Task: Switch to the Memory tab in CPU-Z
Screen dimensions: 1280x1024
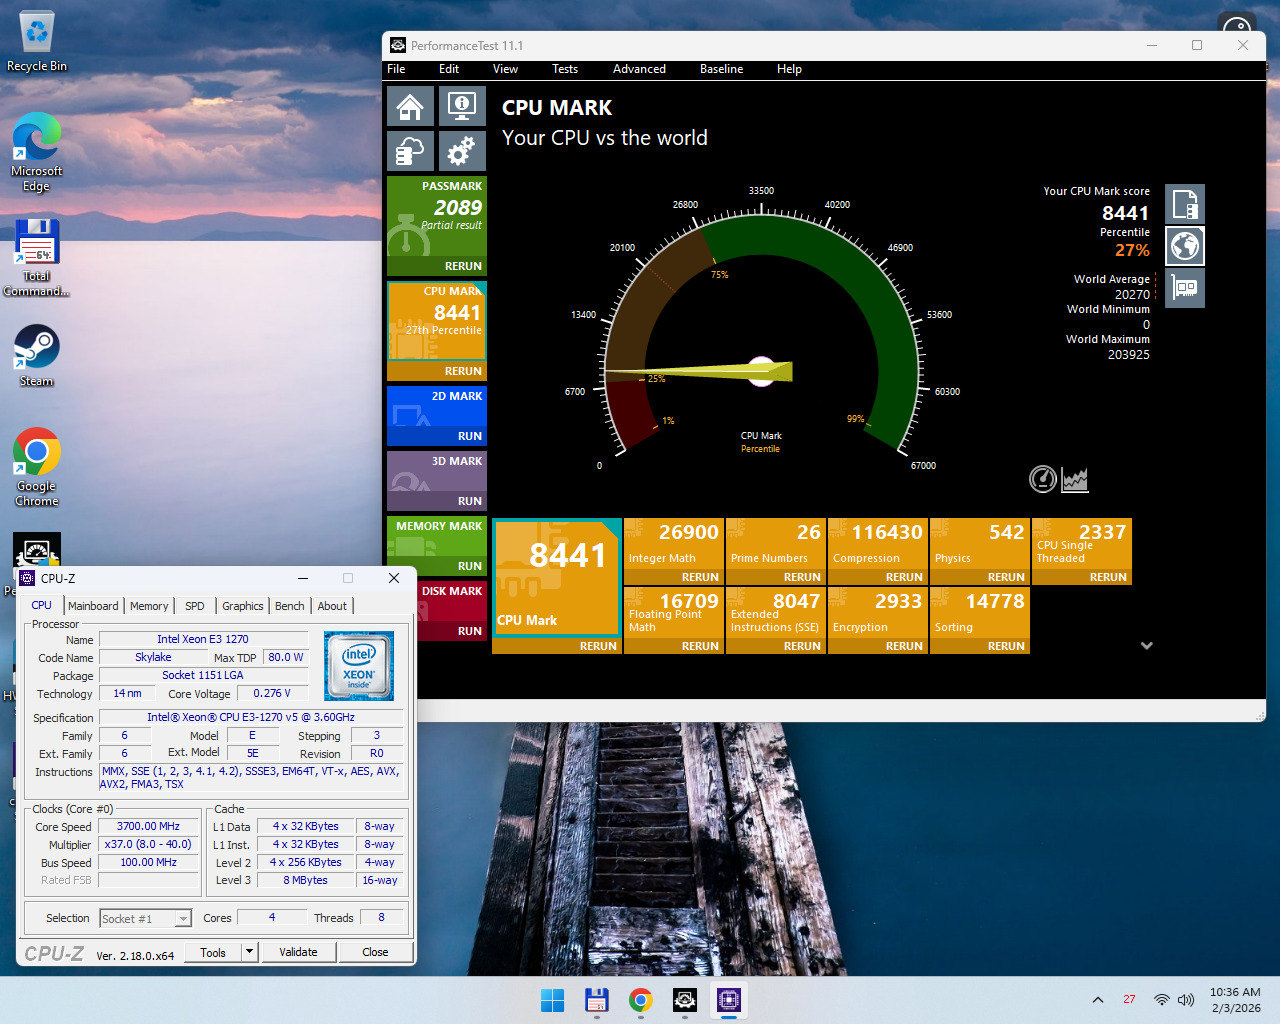Action: (149, 606)
